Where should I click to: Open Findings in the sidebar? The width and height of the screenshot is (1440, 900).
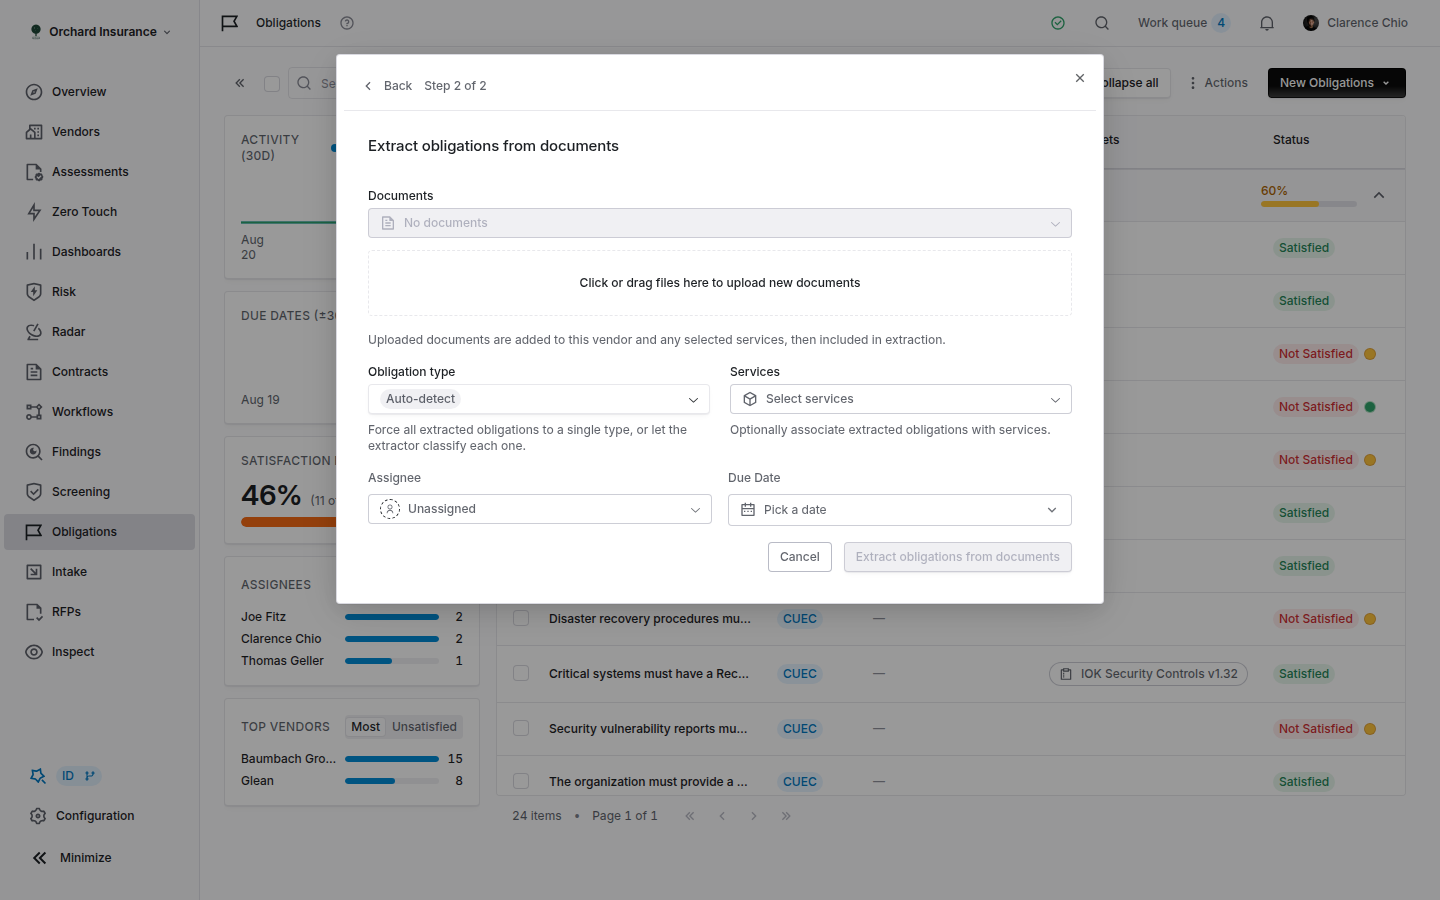click(99, 452)
